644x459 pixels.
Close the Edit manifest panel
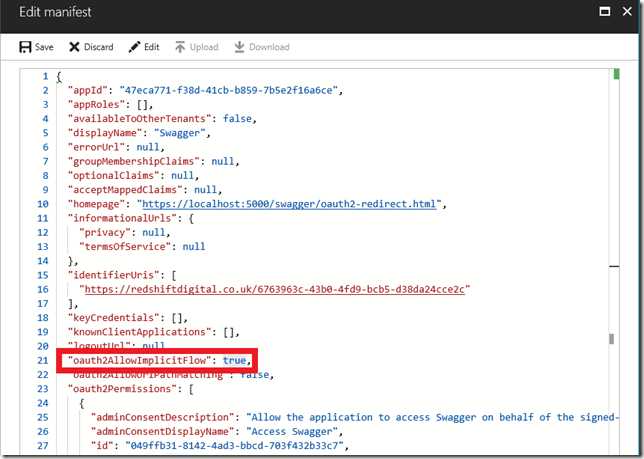click(x=627, y=11)
